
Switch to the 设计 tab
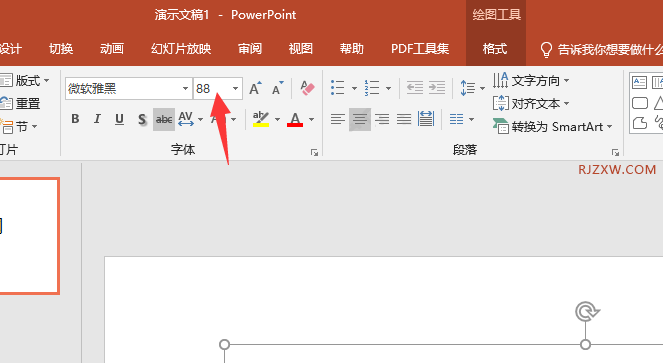pyautogui.click(x=11, y=49)
